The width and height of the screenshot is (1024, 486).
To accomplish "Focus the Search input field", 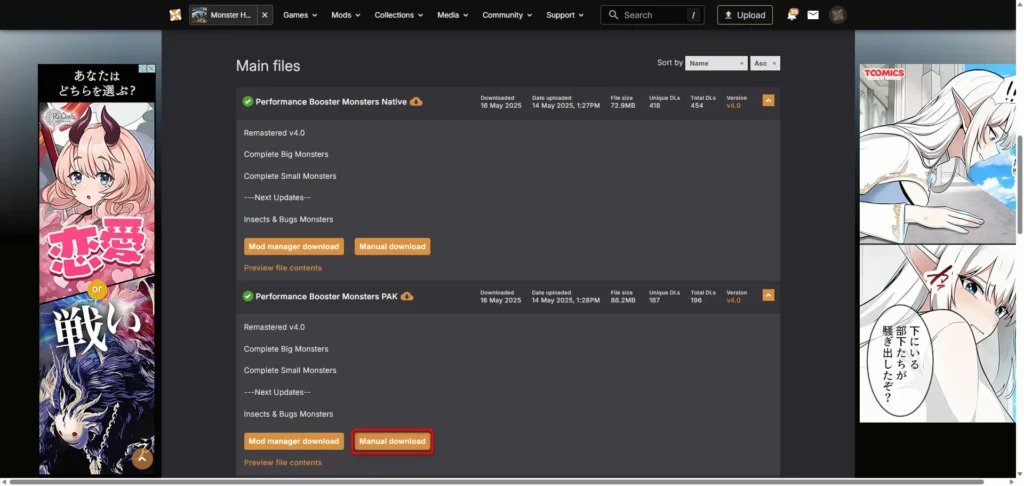I will 652,15.
